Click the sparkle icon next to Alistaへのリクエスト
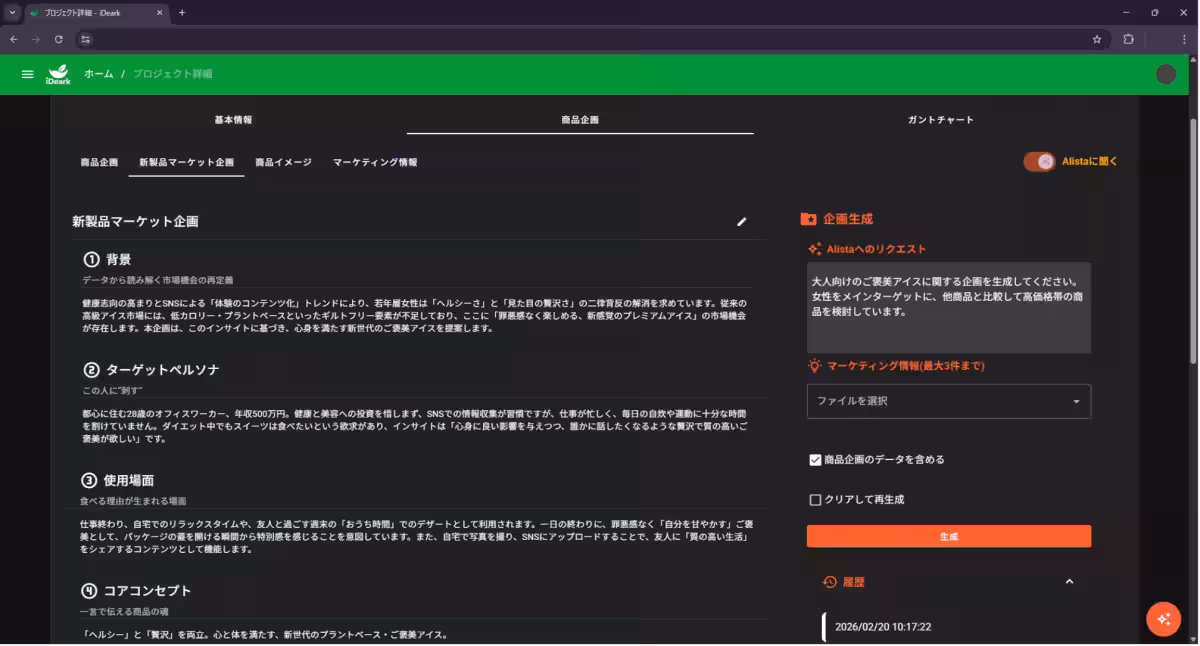This screenshot has height=646, width=1200. [815, 248]
